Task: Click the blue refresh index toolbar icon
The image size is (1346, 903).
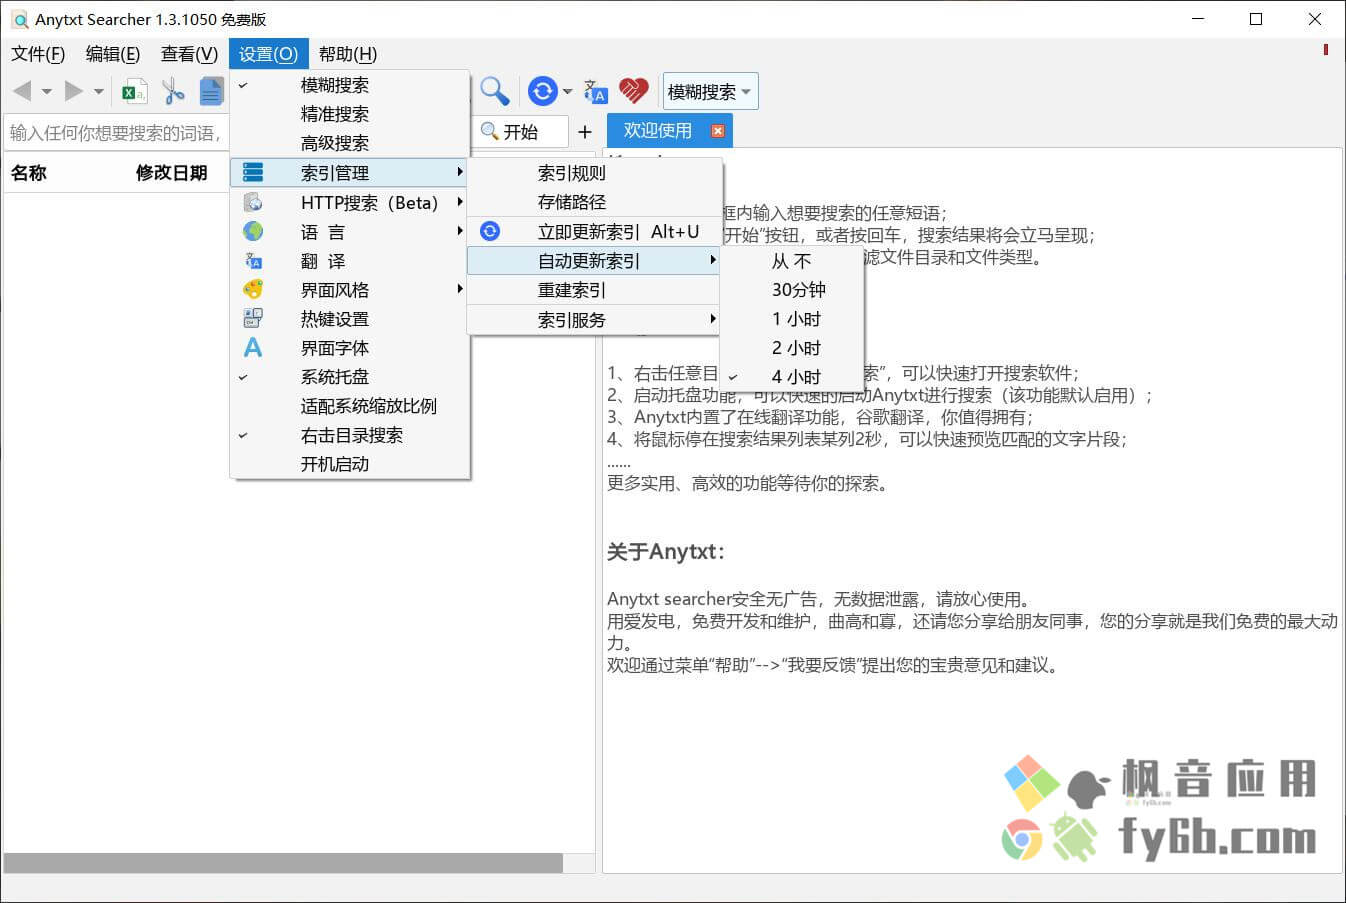Action: coord(542,92)
